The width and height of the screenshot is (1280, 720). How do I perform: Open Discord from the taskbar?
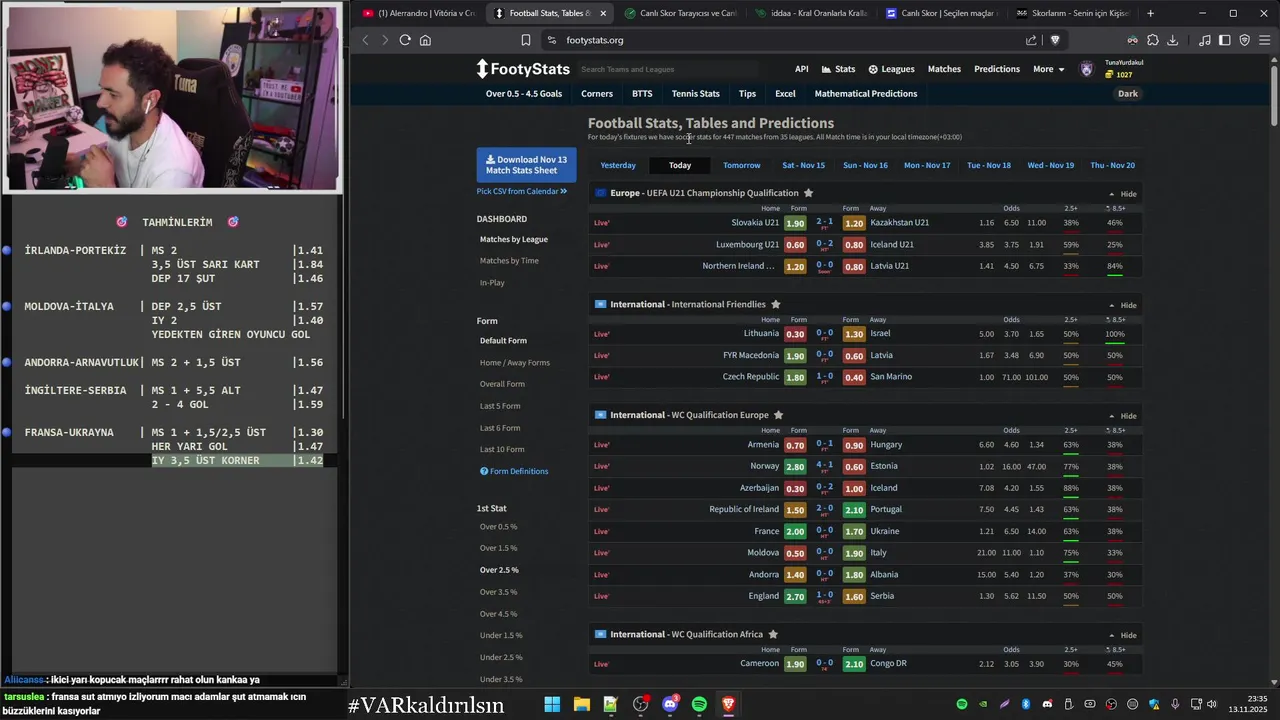tap(670, 704)
